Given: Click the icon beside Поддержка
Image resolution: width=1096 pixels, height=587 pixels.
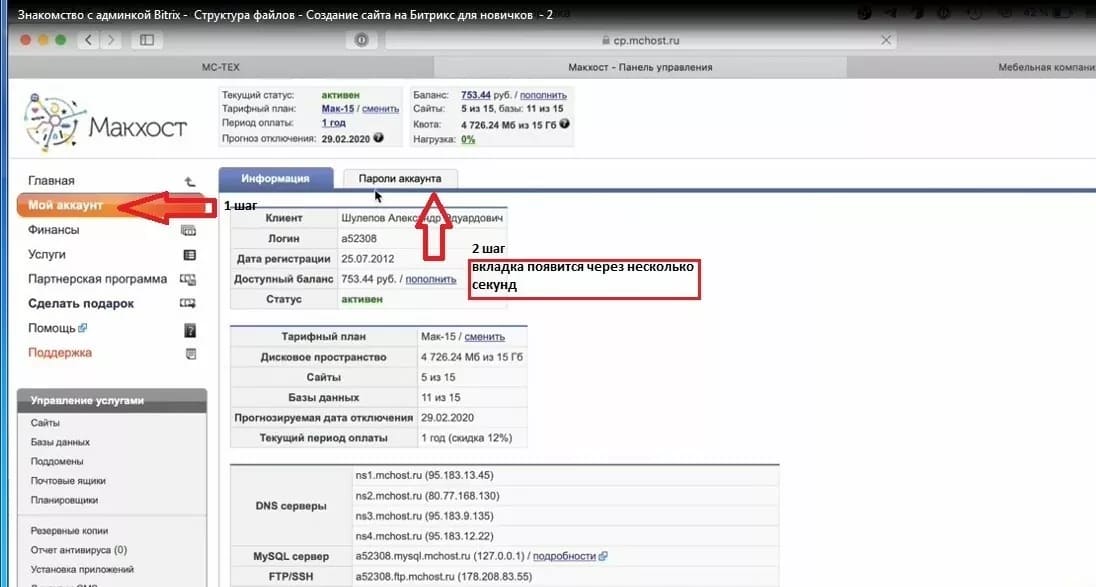Looking at the screenshot, I should click(x=190, y=354).
